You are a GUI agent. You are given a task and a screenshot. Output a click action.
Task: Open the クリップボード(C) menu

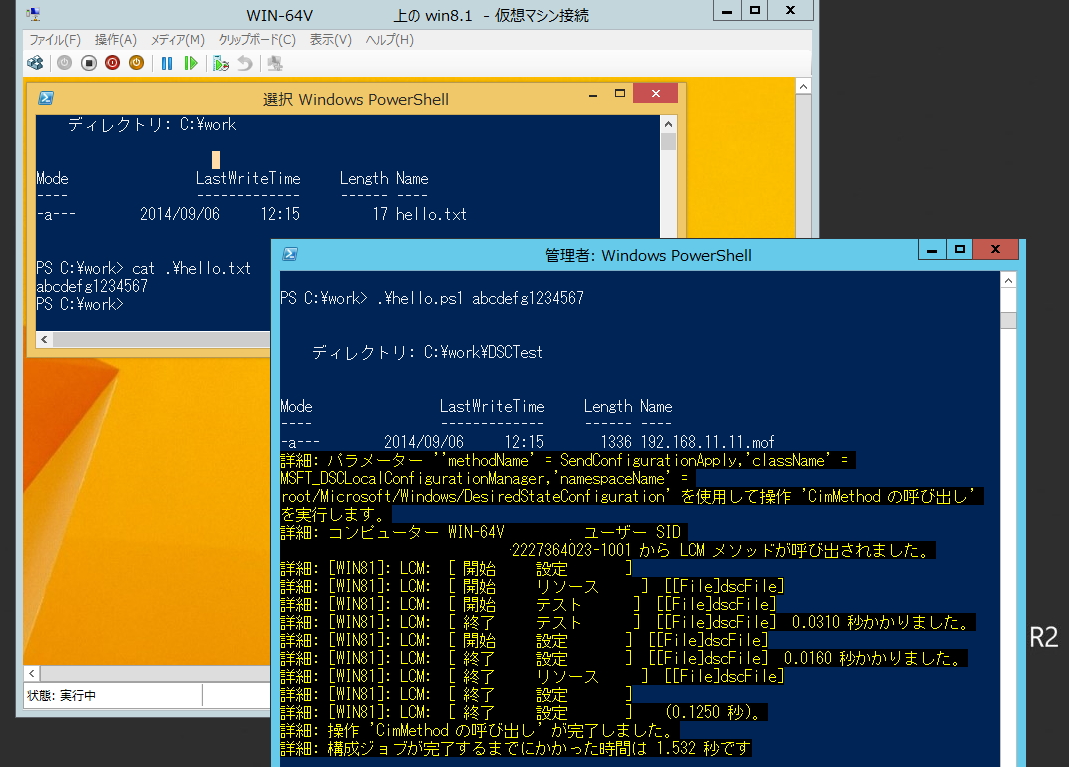[257, 40]
